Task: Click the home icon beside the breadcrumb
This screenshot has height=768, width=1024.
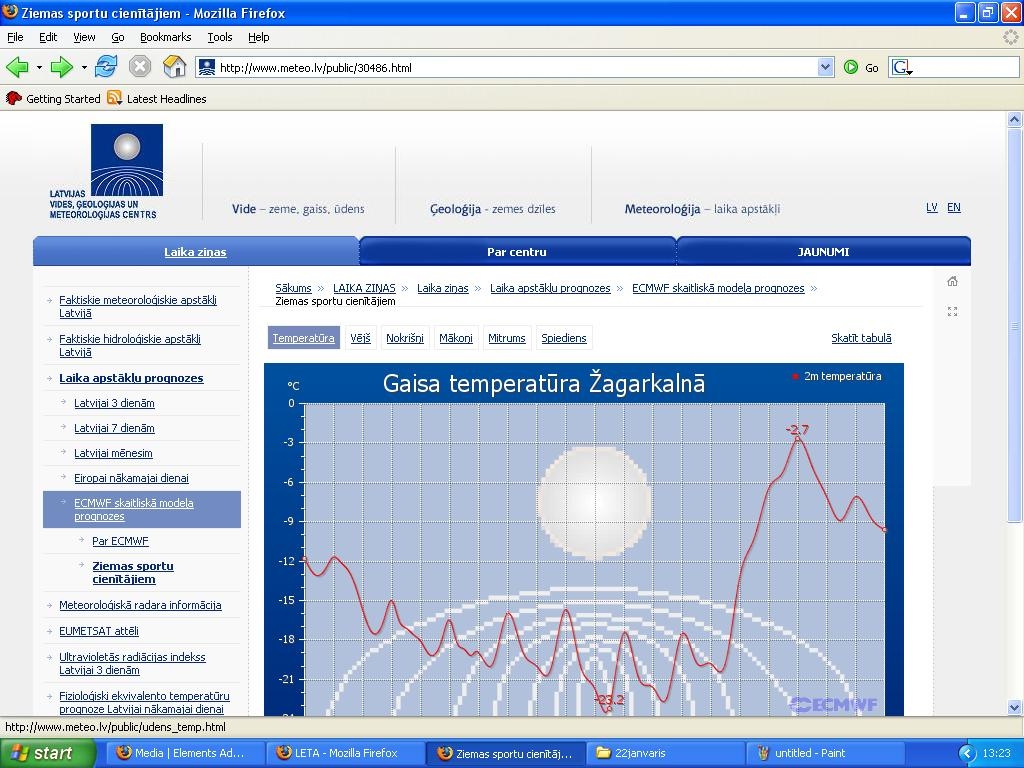Action: click(x=952, y=281)
